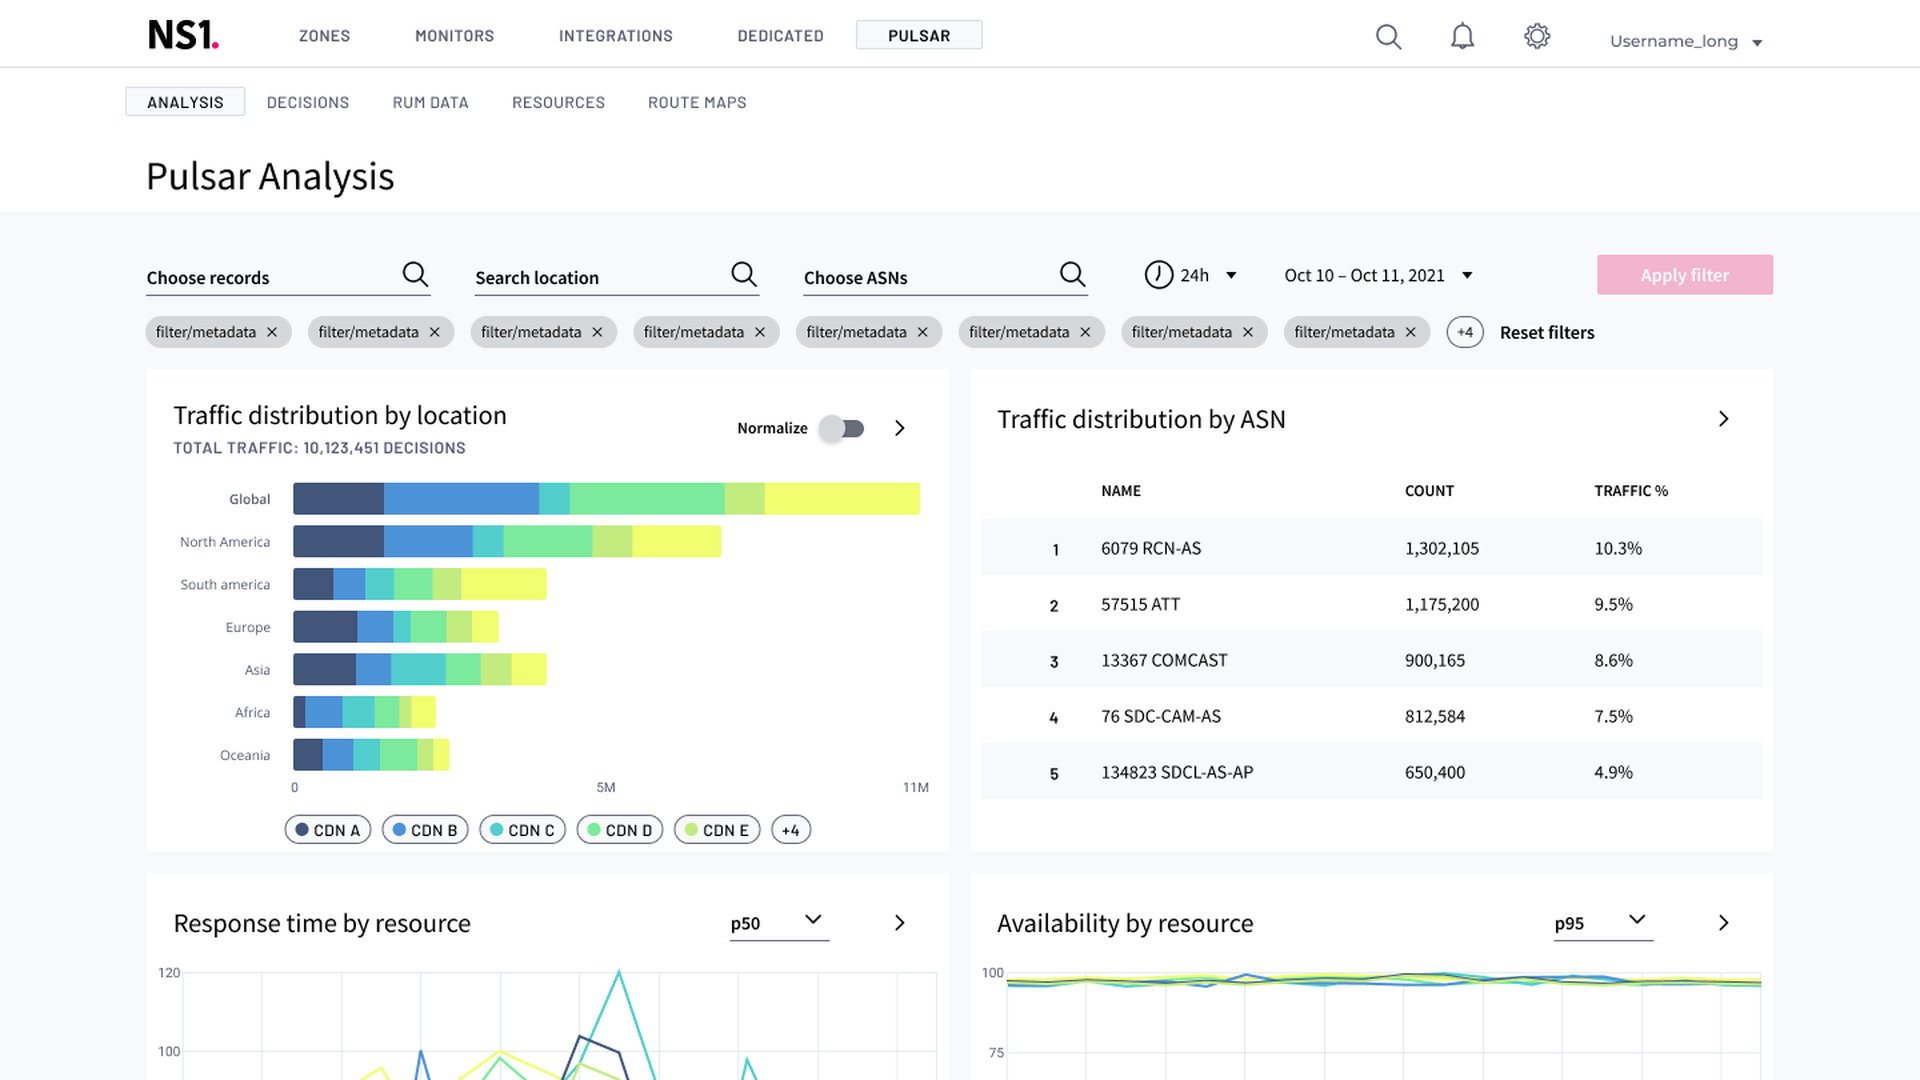1920x1080 pixels.
Task: Toggle CDN B legend series
Action: (x=425, y=830)
